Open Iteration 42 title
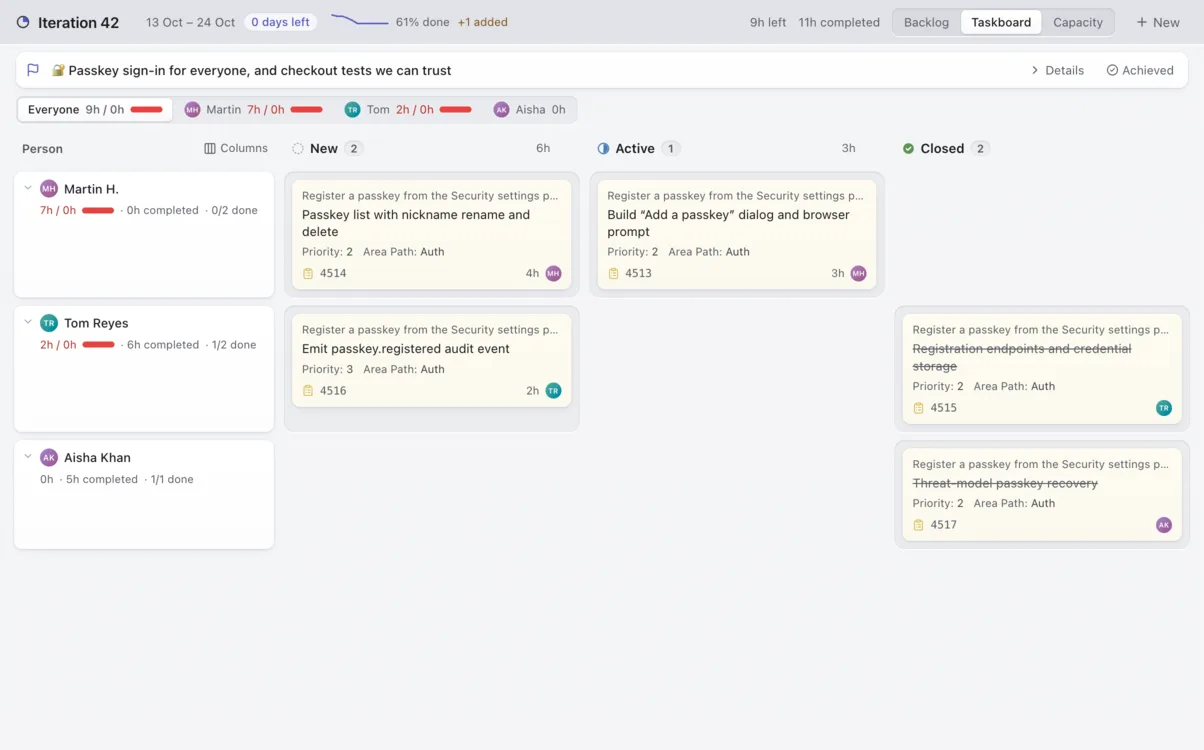 click(78, 22)
